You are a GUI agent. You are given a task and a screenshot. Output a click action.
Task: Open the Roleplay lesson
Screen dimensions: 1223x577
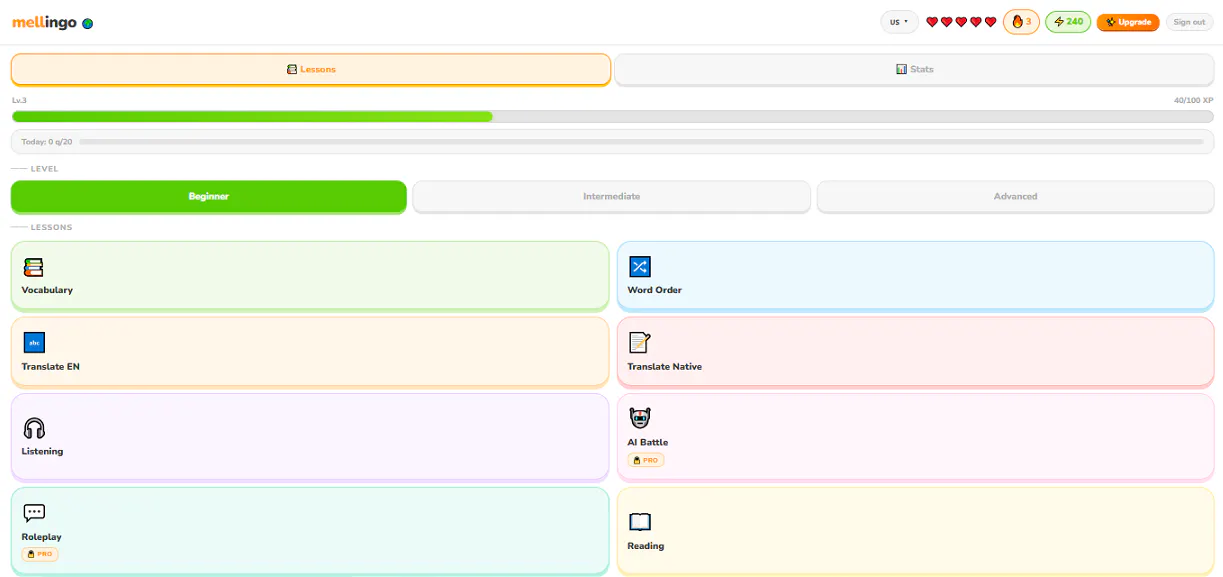tap(310, 530)
